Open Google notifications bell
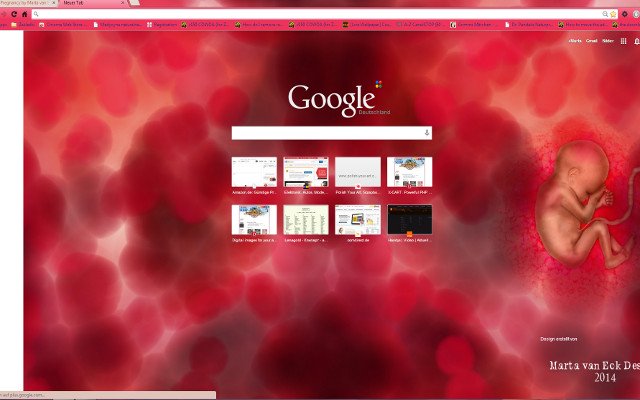Screen dimensions: 640x400 click(636, 41)
